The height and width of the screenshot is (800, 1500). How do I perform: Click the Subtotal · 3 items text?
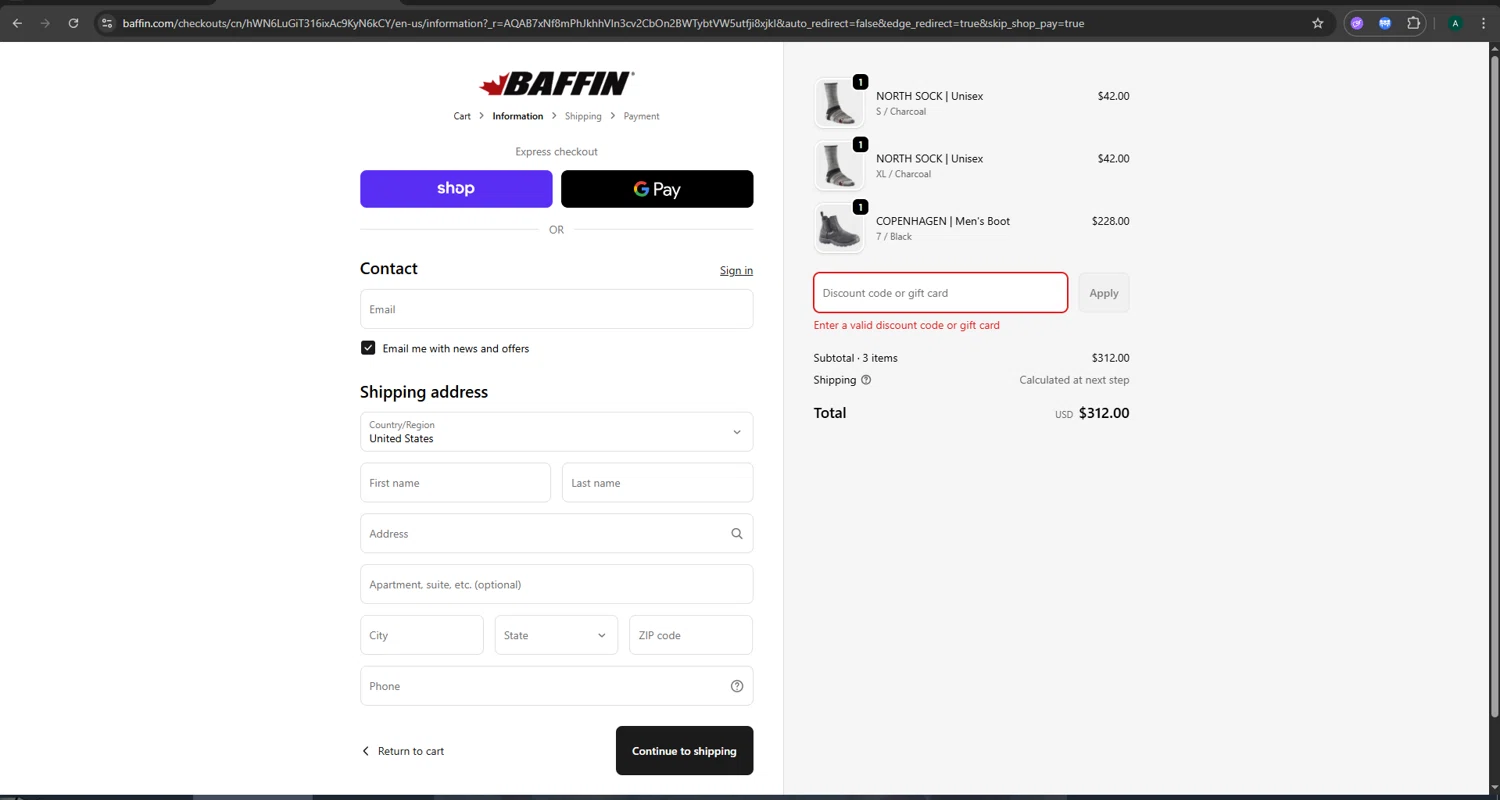pos(856,358)
